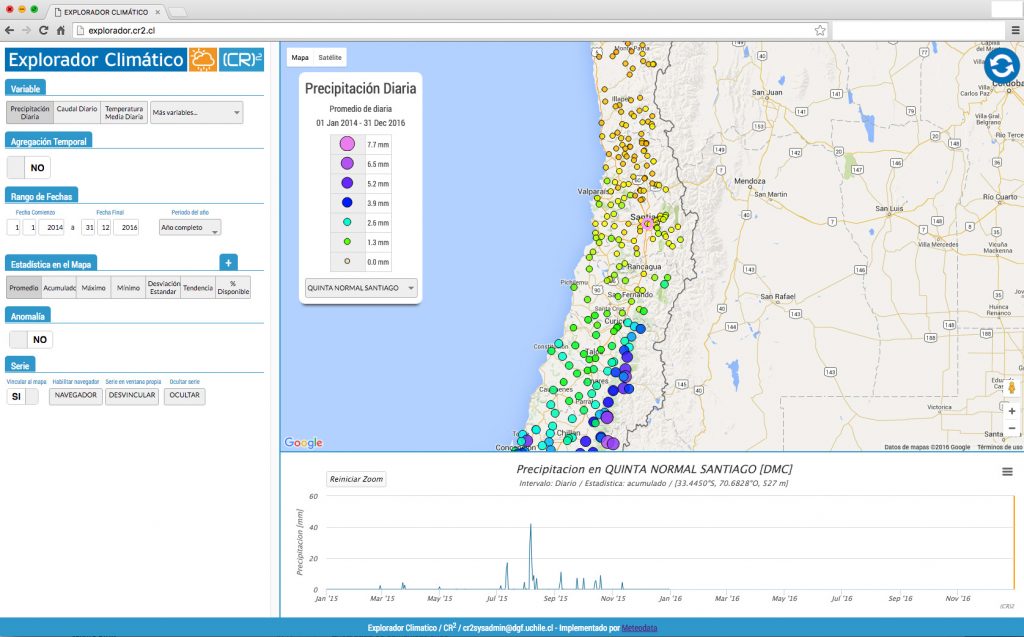Select the Caudal Diario variable tab
The height and width of the screenshot is (637, 1024).
pyautogui.click(x=77, y=112)
